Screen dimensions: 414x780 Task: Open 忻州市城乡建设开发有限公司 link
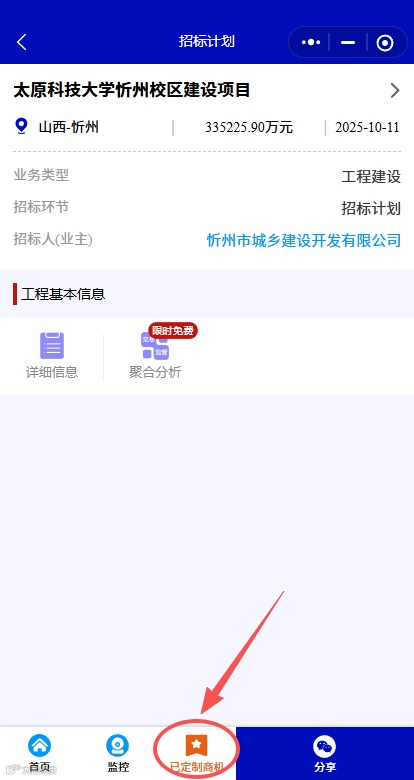pyautogui.click(x=304, y=240)
